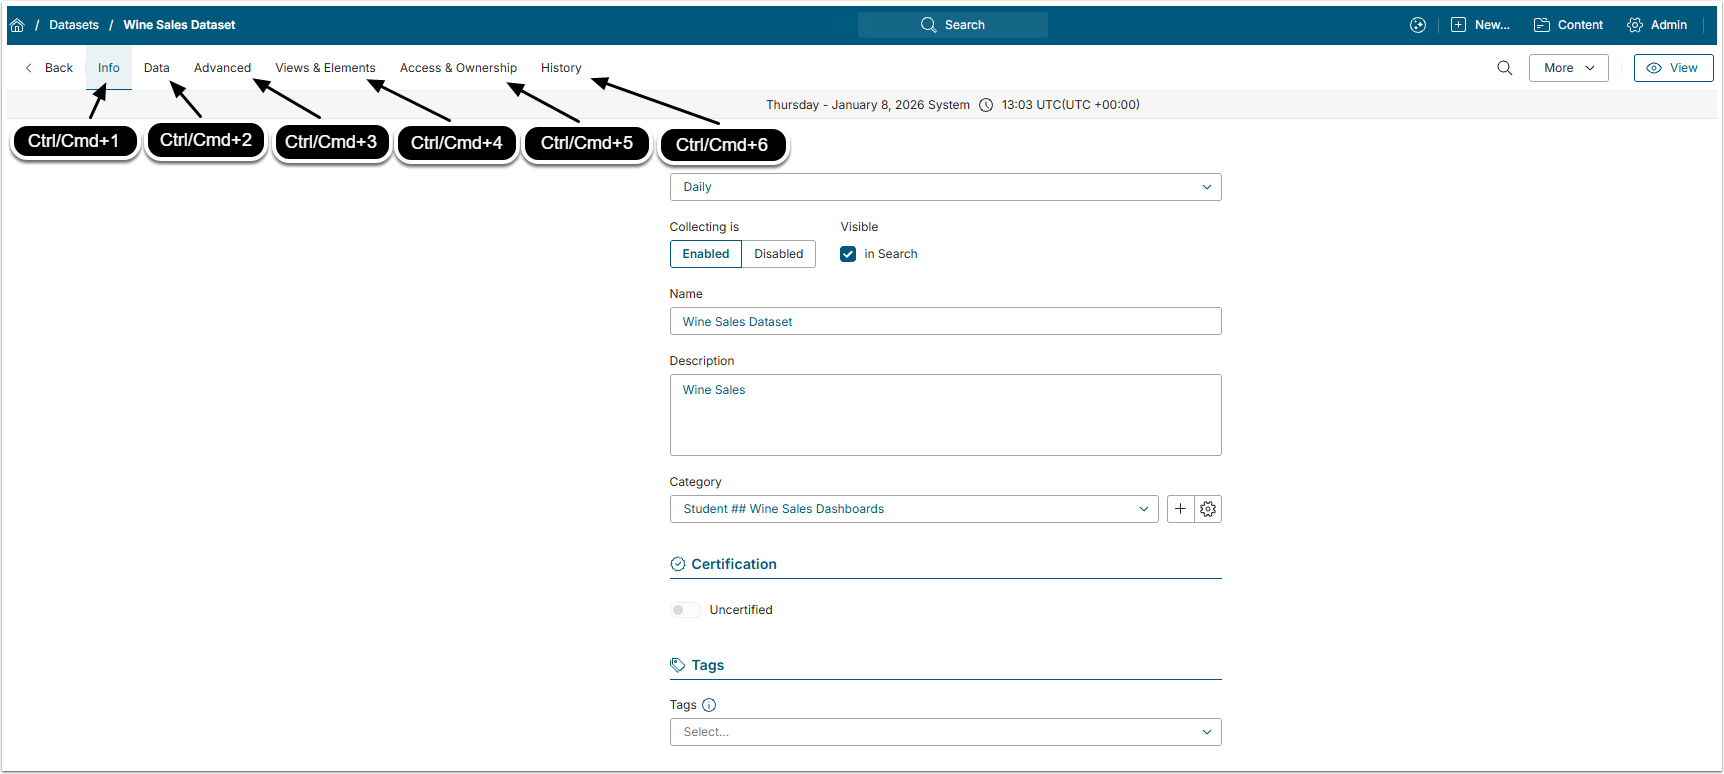Open the Access & Ownership tab
The image size is (1724, 774).
coord(458,68)
